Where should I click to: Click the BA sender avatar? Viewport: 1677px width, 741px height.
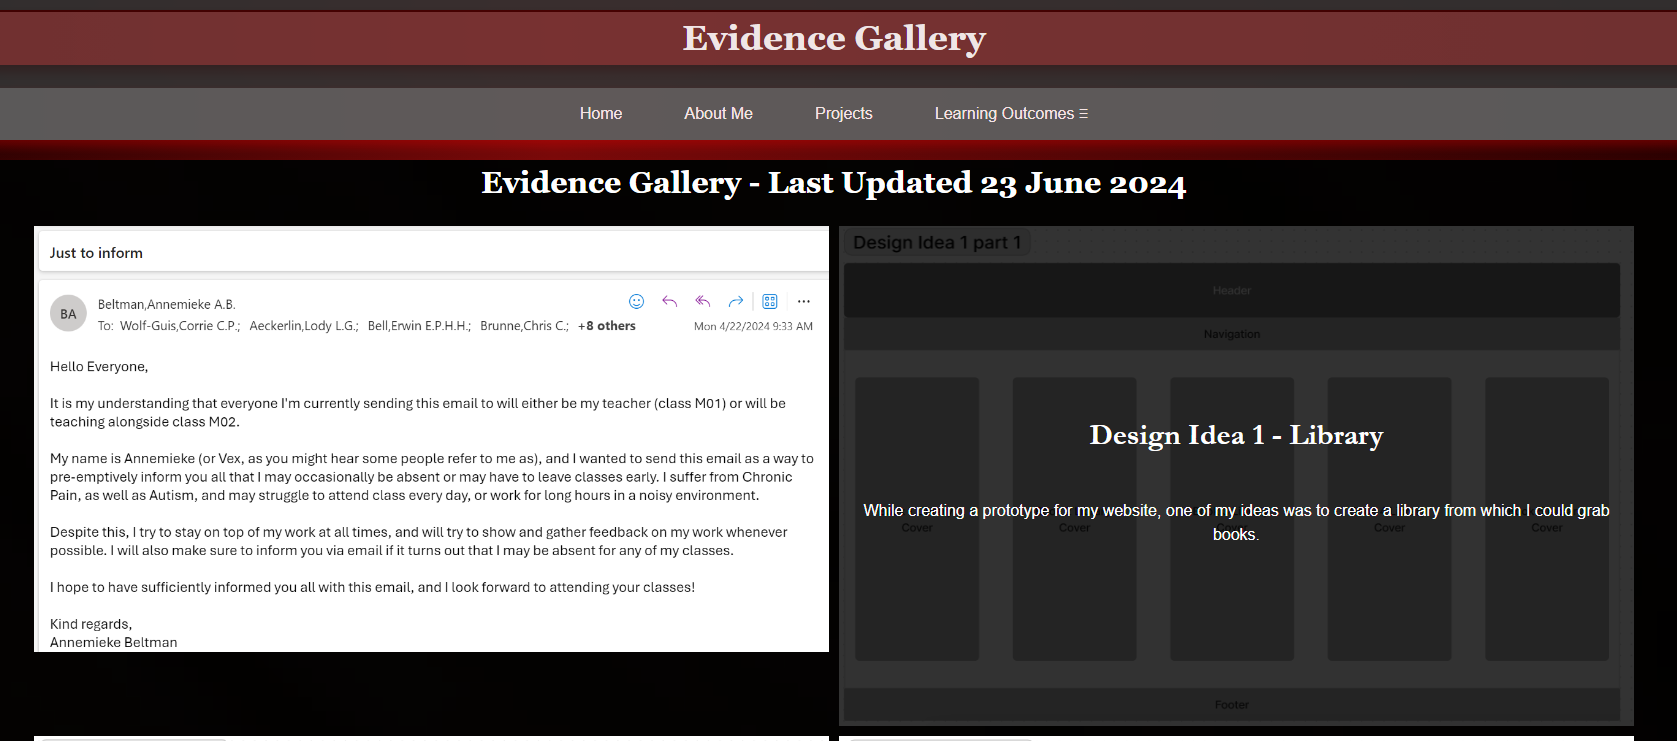click(68, 314)
